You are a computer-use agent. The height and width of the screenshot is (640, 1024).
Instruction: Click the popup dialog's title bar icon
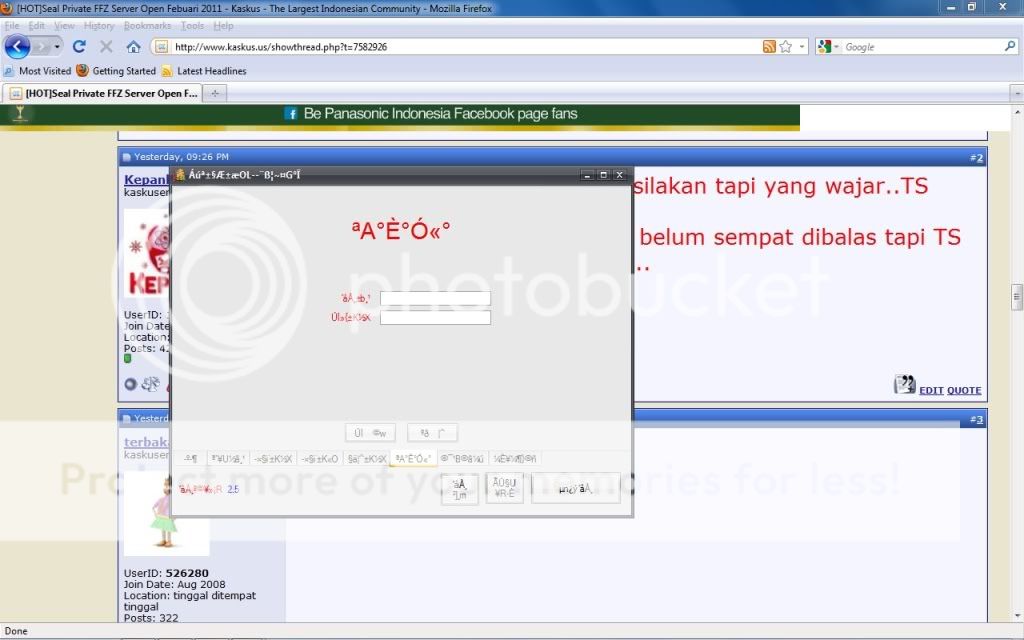[180, 174]
